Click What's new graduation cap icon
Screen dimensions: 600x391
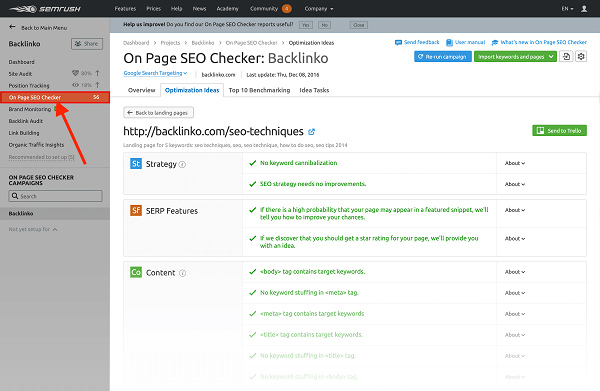(495, 42)
